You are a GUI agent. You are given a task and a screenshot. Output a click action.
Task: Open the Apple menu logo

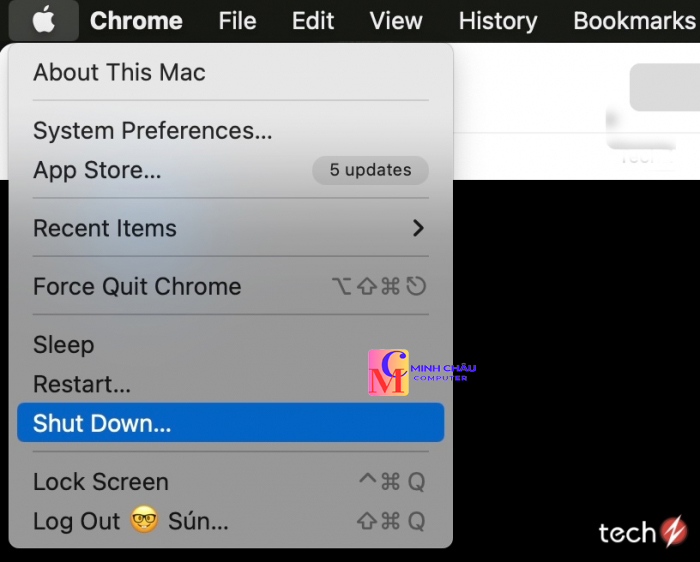(43, 20)
